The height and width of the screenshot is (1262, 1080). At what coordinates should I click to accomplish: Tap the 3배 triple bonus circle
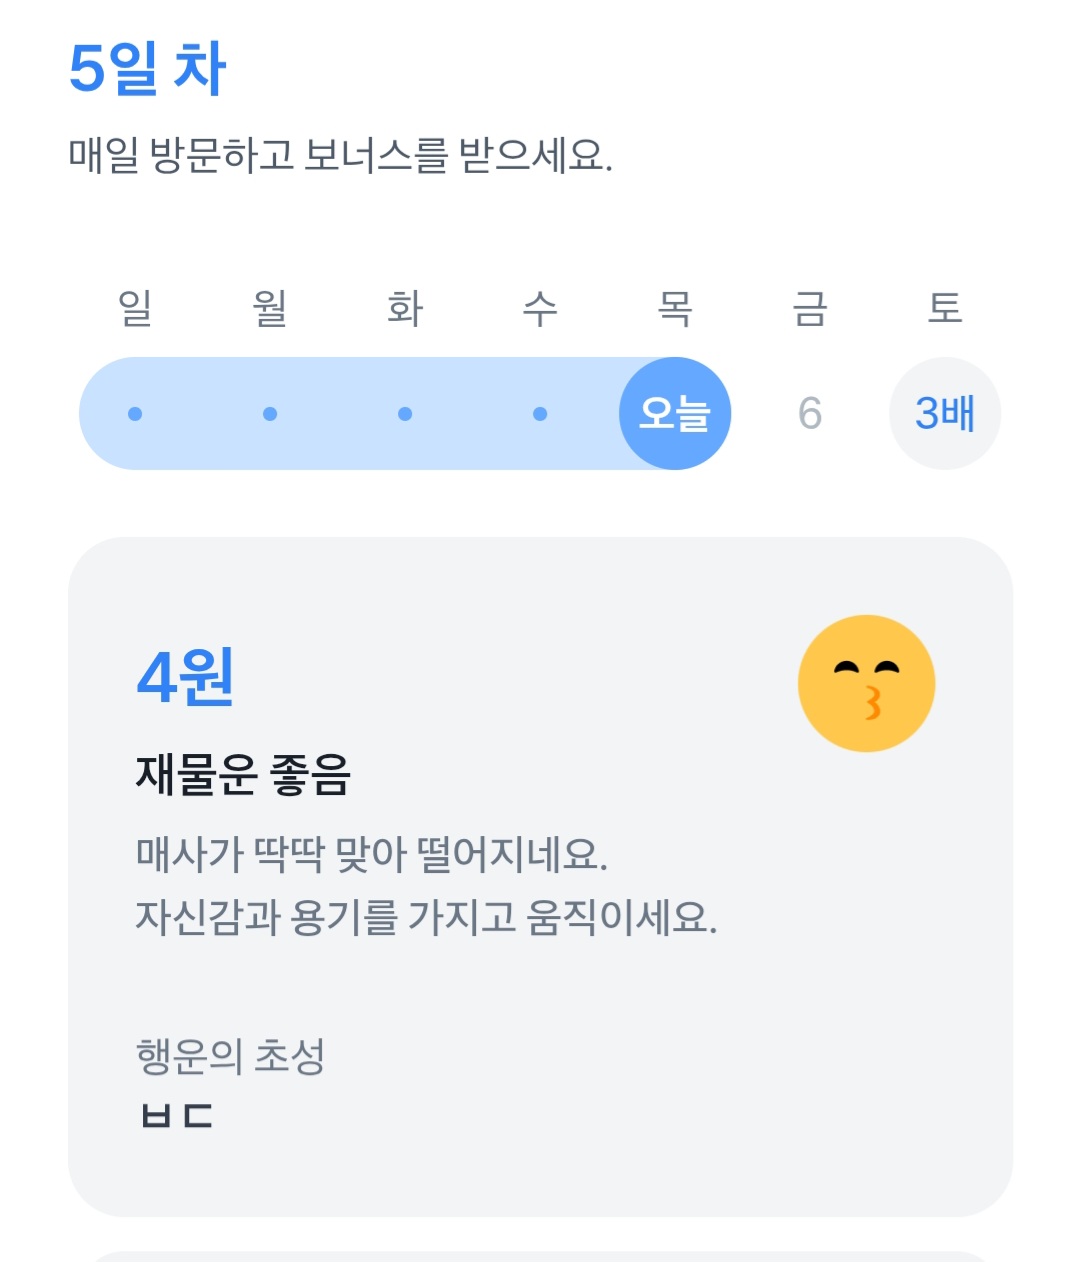(x=945, y=413)
